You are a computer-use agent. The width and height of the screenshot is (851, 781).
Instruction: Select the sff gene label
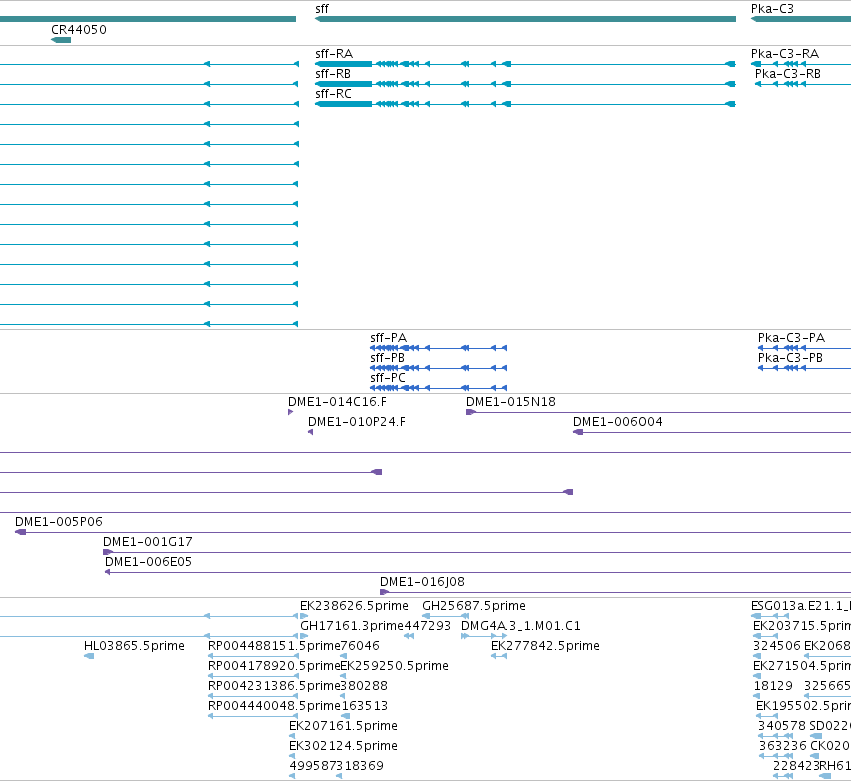pyautogui.click(x=322, y=9)
